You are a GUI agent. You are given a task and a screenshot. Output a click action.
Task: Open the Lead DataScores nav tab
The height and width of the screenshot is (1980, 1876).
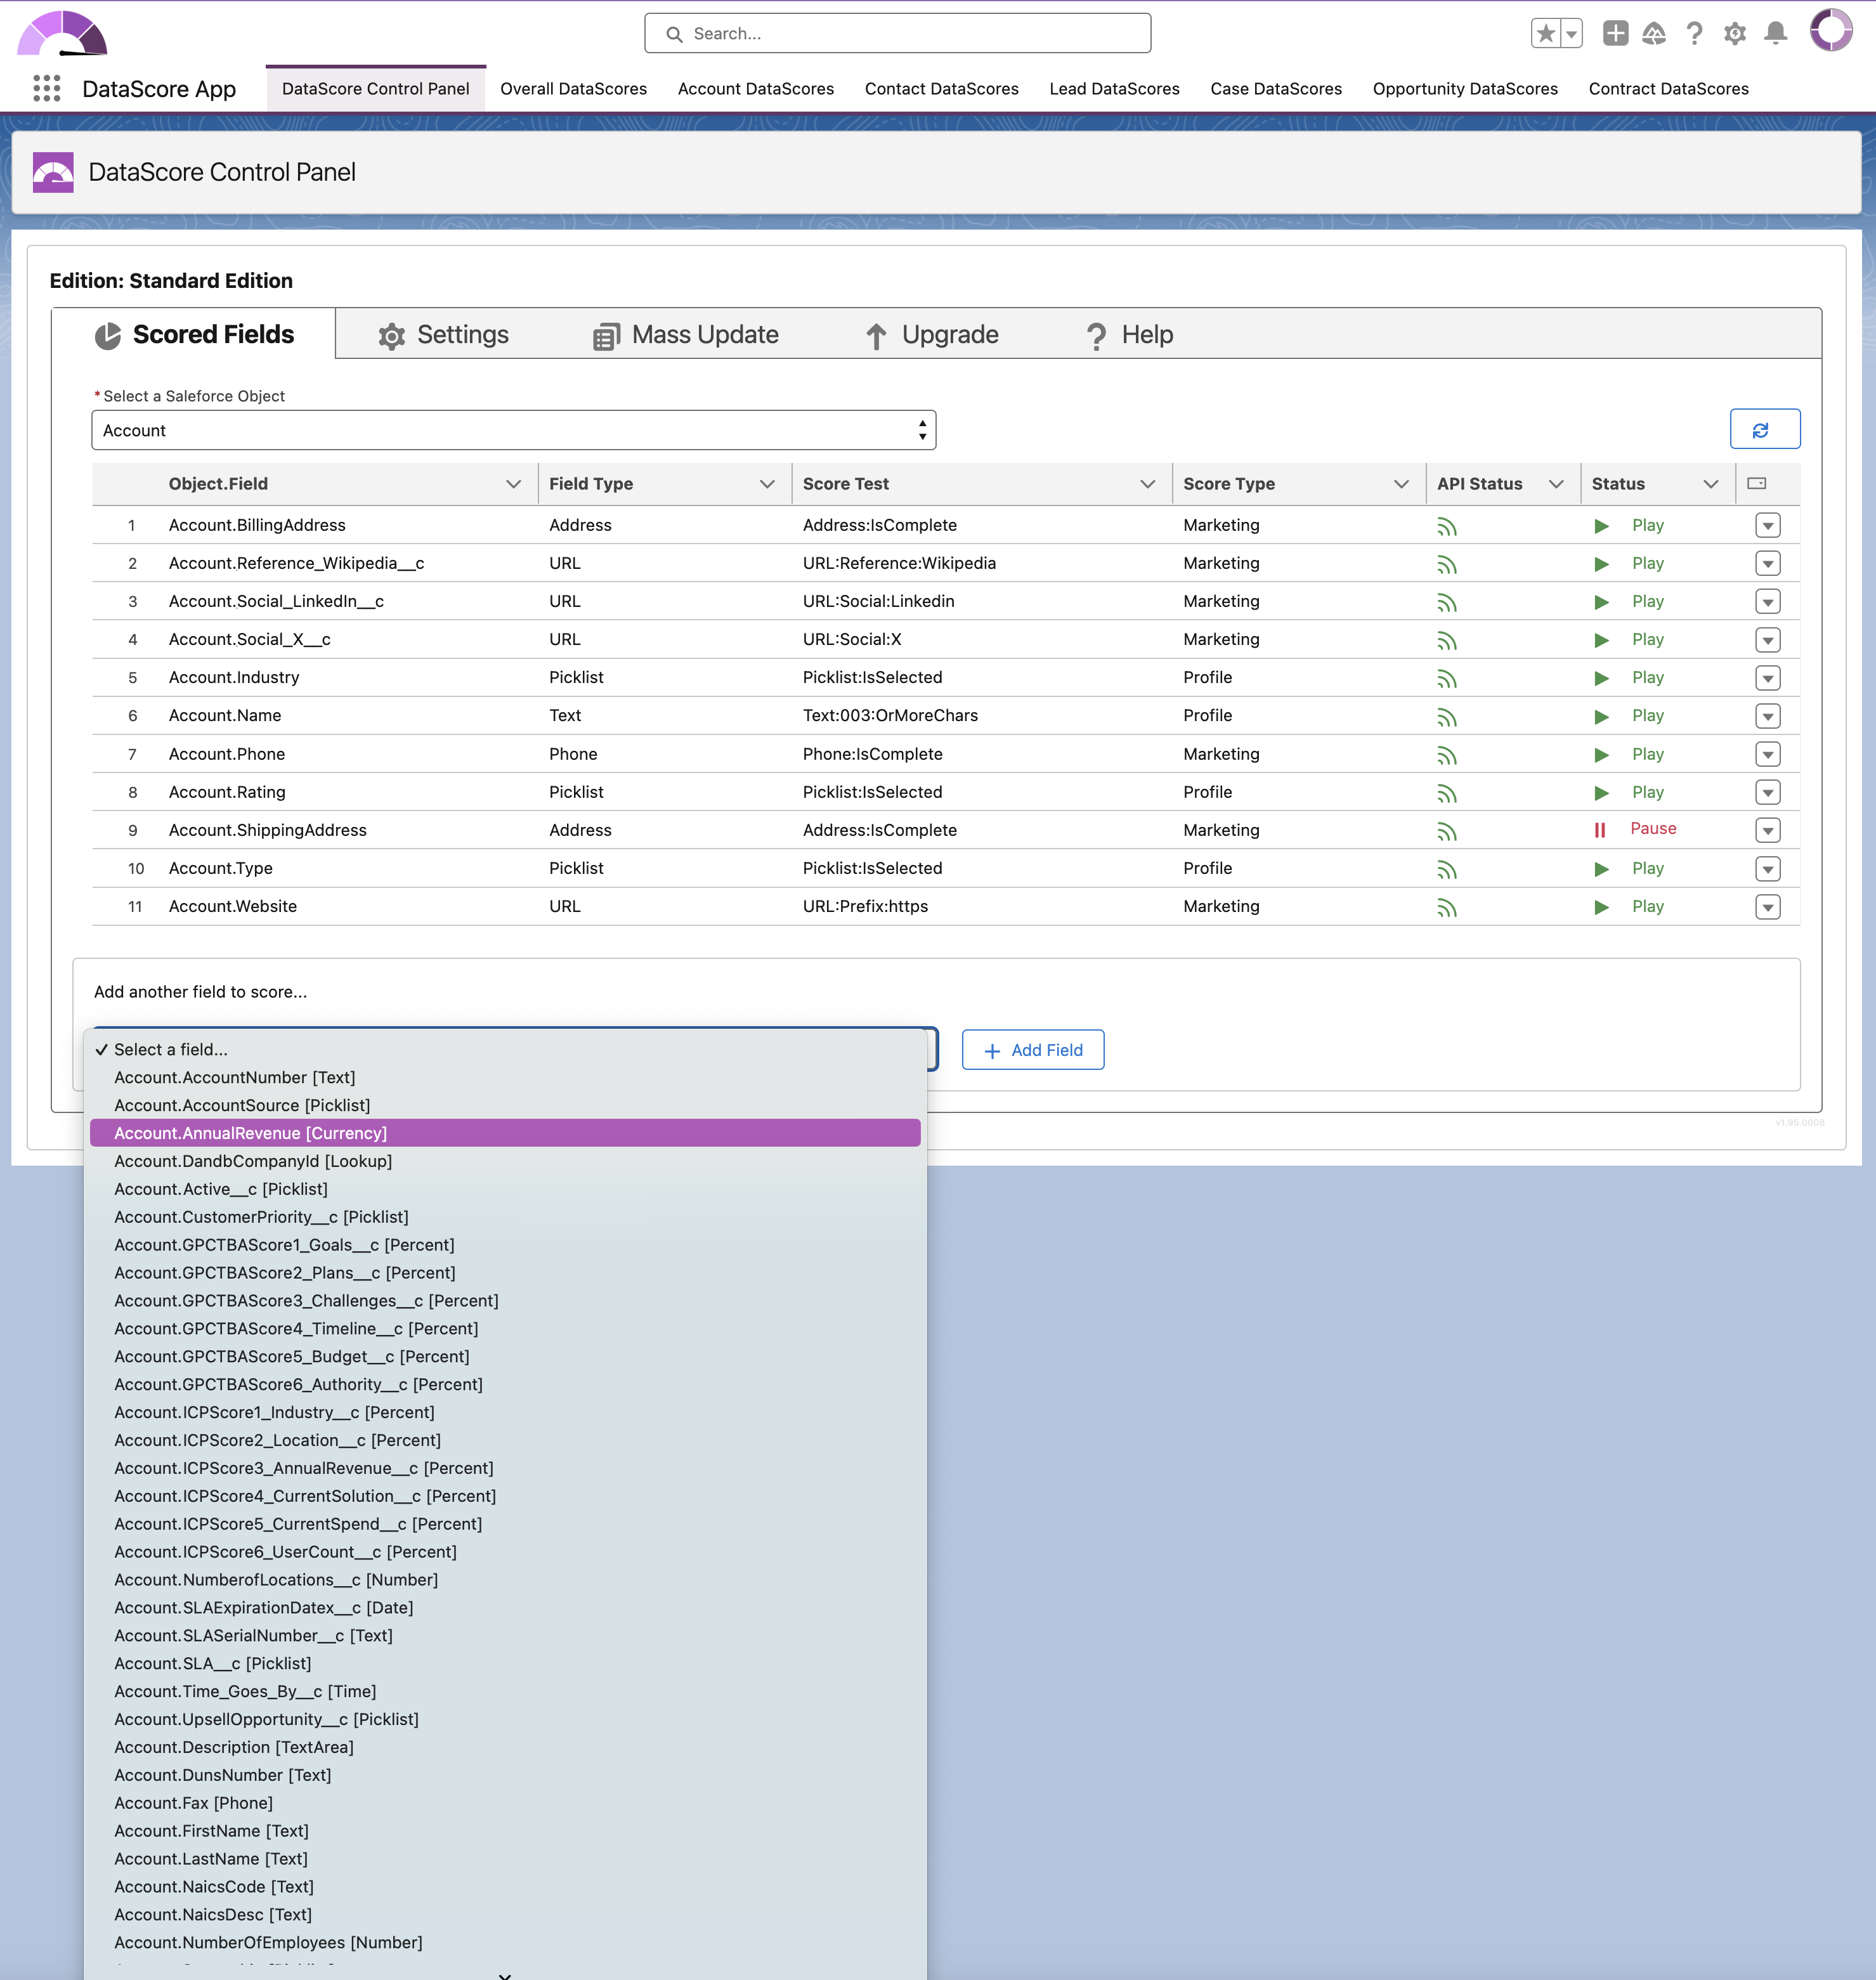click(1114, 89)
